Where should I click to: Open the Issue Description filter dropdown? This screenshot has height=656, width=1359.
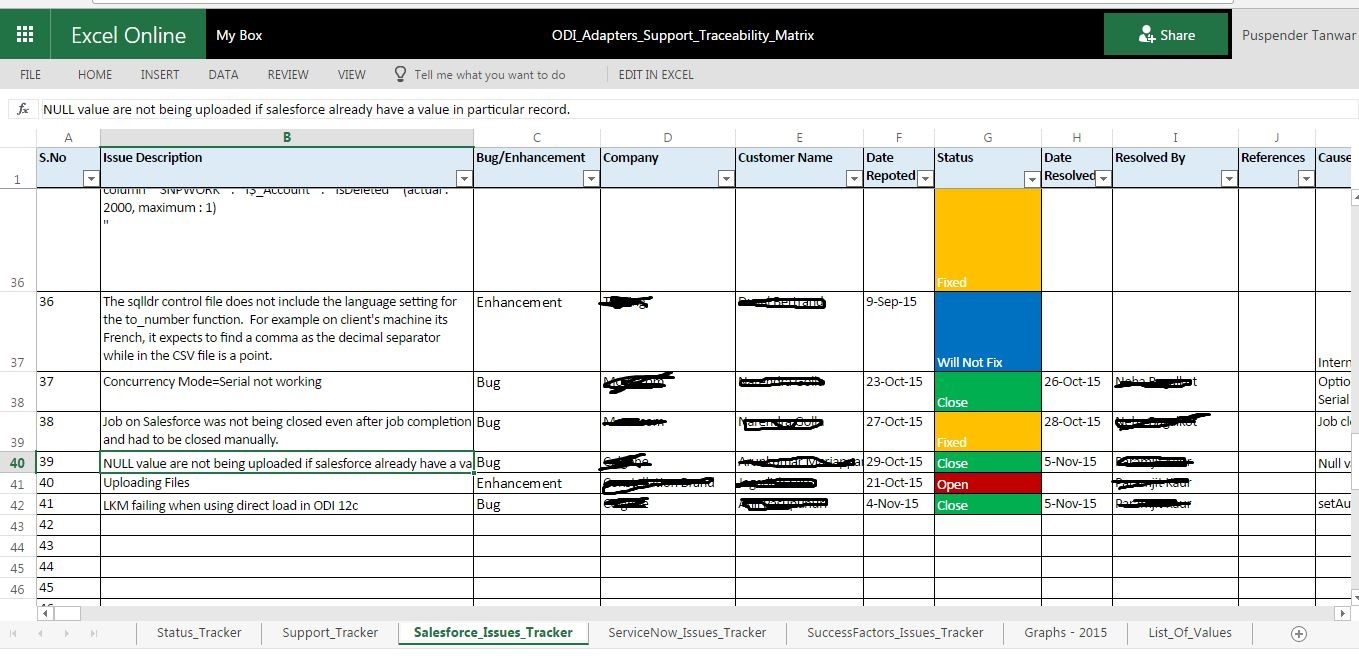pos(463,178)
